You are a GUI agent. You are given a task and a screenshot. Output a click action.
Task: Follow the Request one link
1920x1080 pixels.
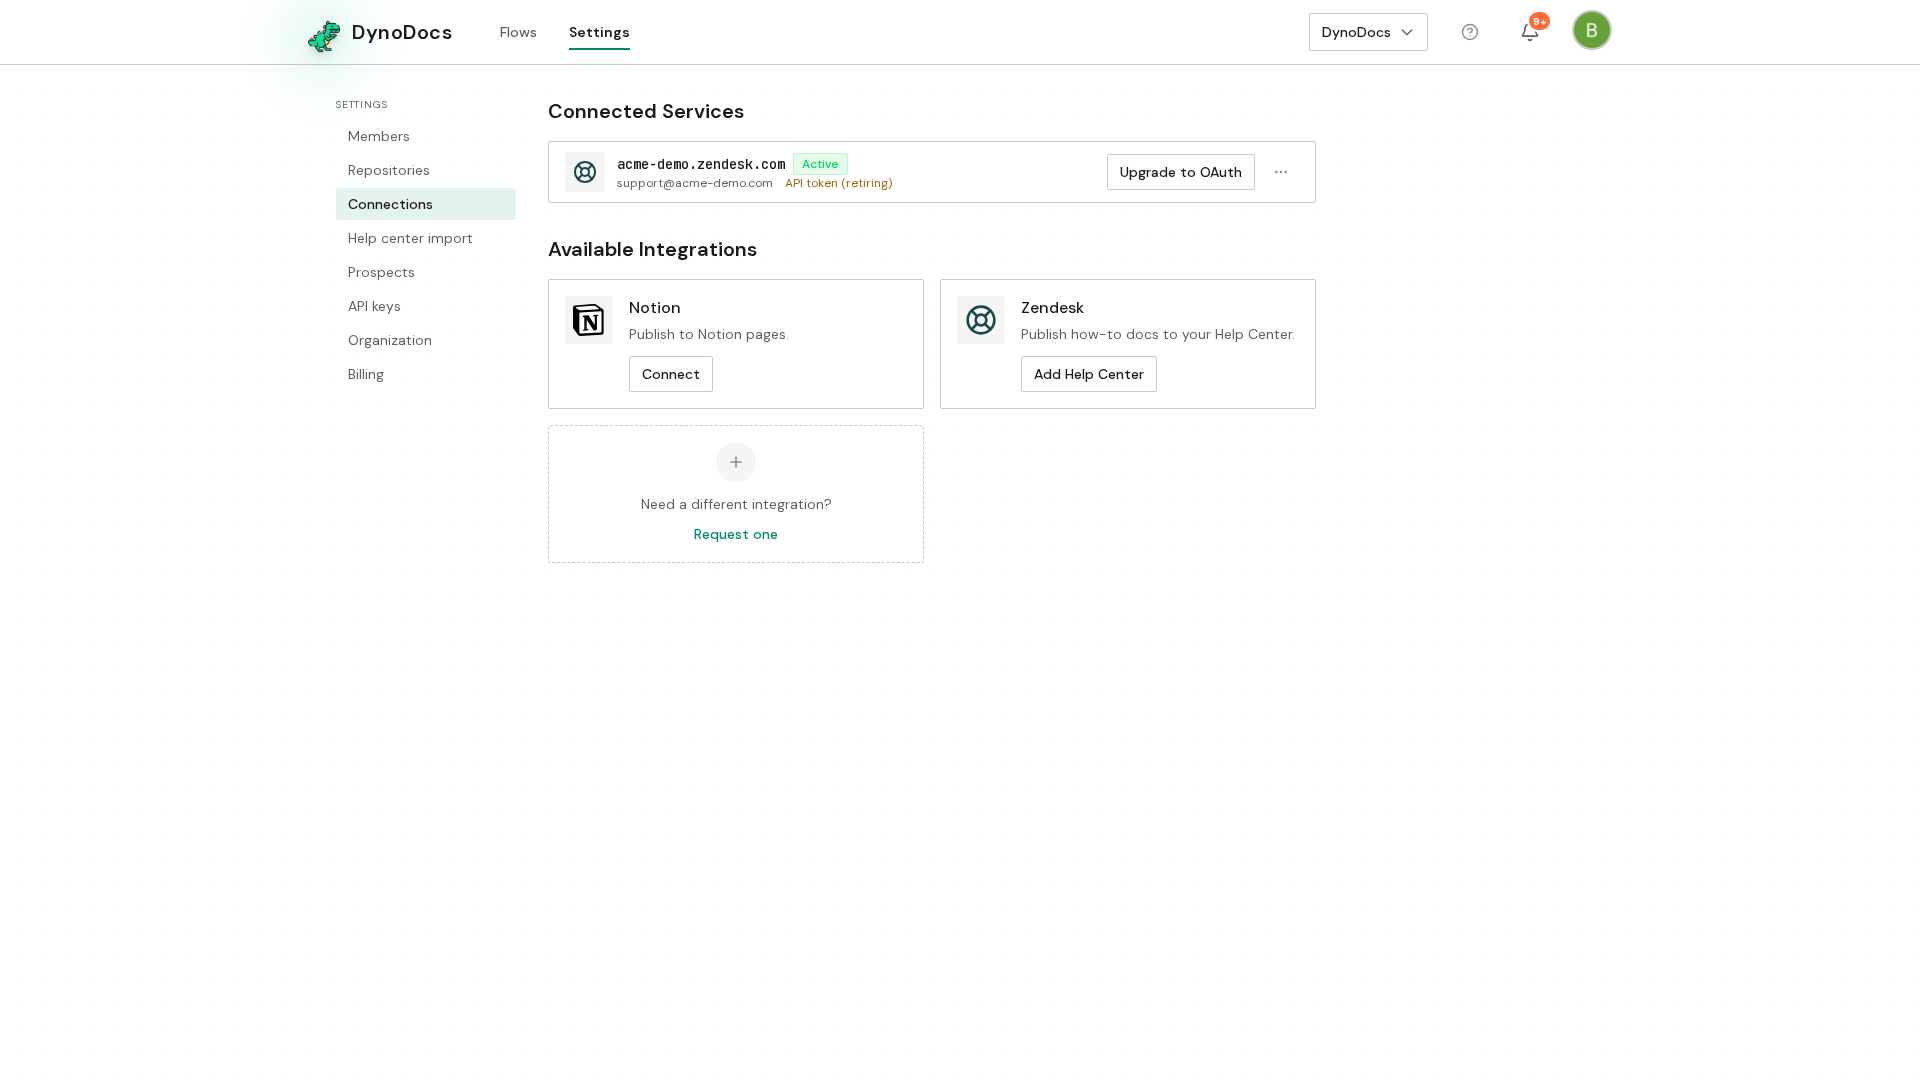coord(736,534)
